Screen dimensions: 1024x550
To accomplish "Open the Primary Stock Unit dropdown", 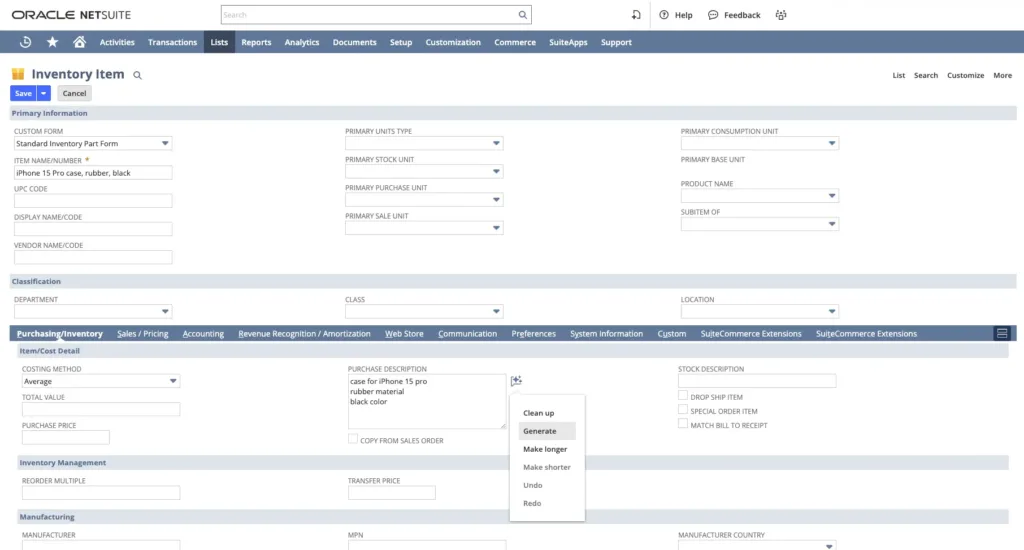I will (496, 171).
